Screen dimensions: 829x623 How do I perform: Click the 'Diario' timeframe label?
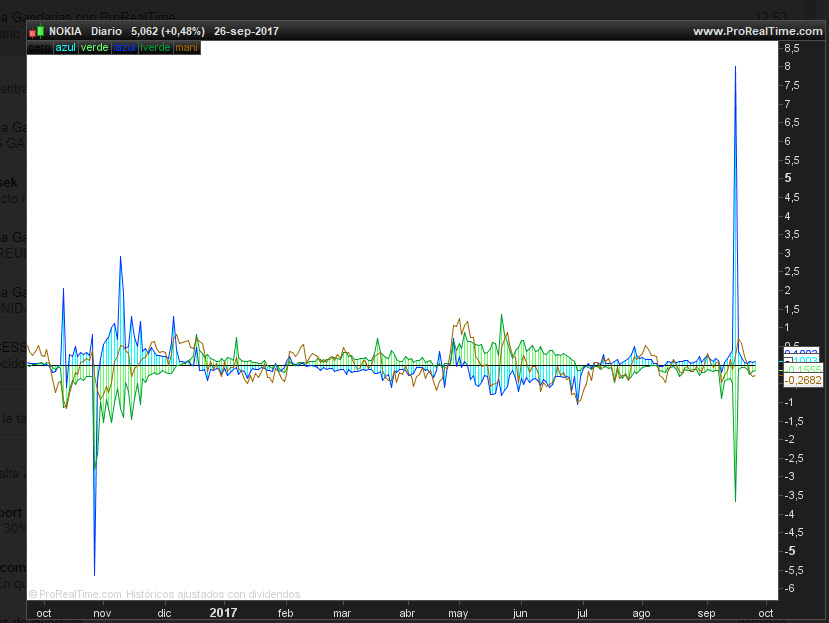(106, 31)
